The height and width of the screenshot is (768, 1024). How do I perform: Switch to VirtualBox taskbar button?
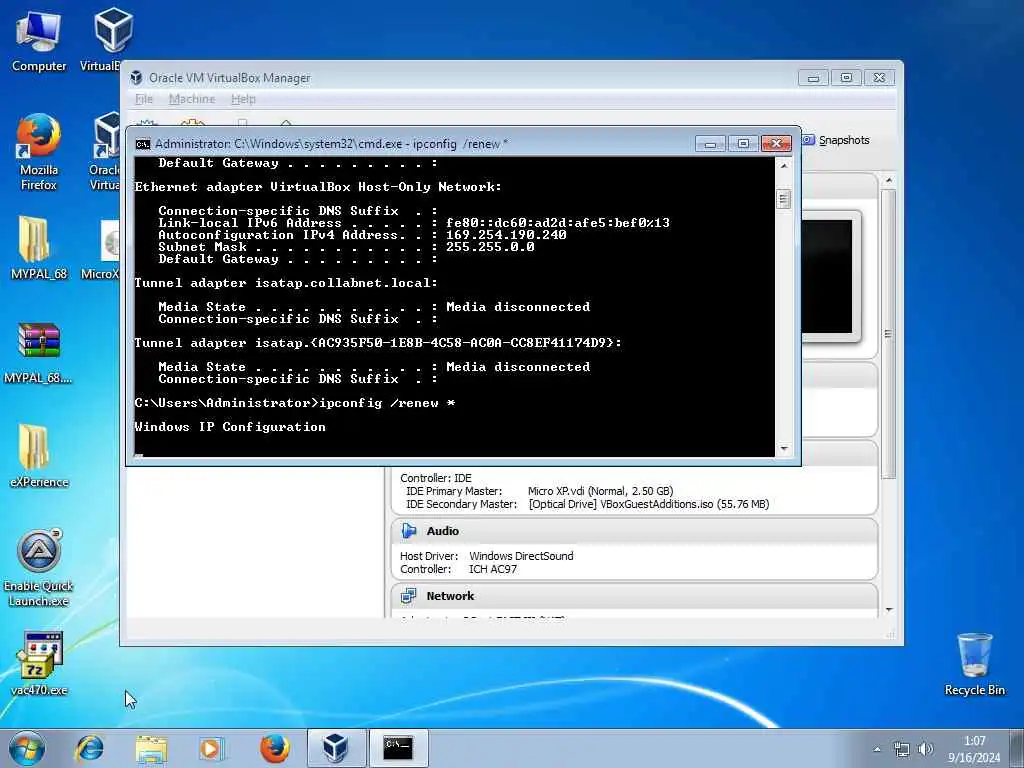point(336,748)
